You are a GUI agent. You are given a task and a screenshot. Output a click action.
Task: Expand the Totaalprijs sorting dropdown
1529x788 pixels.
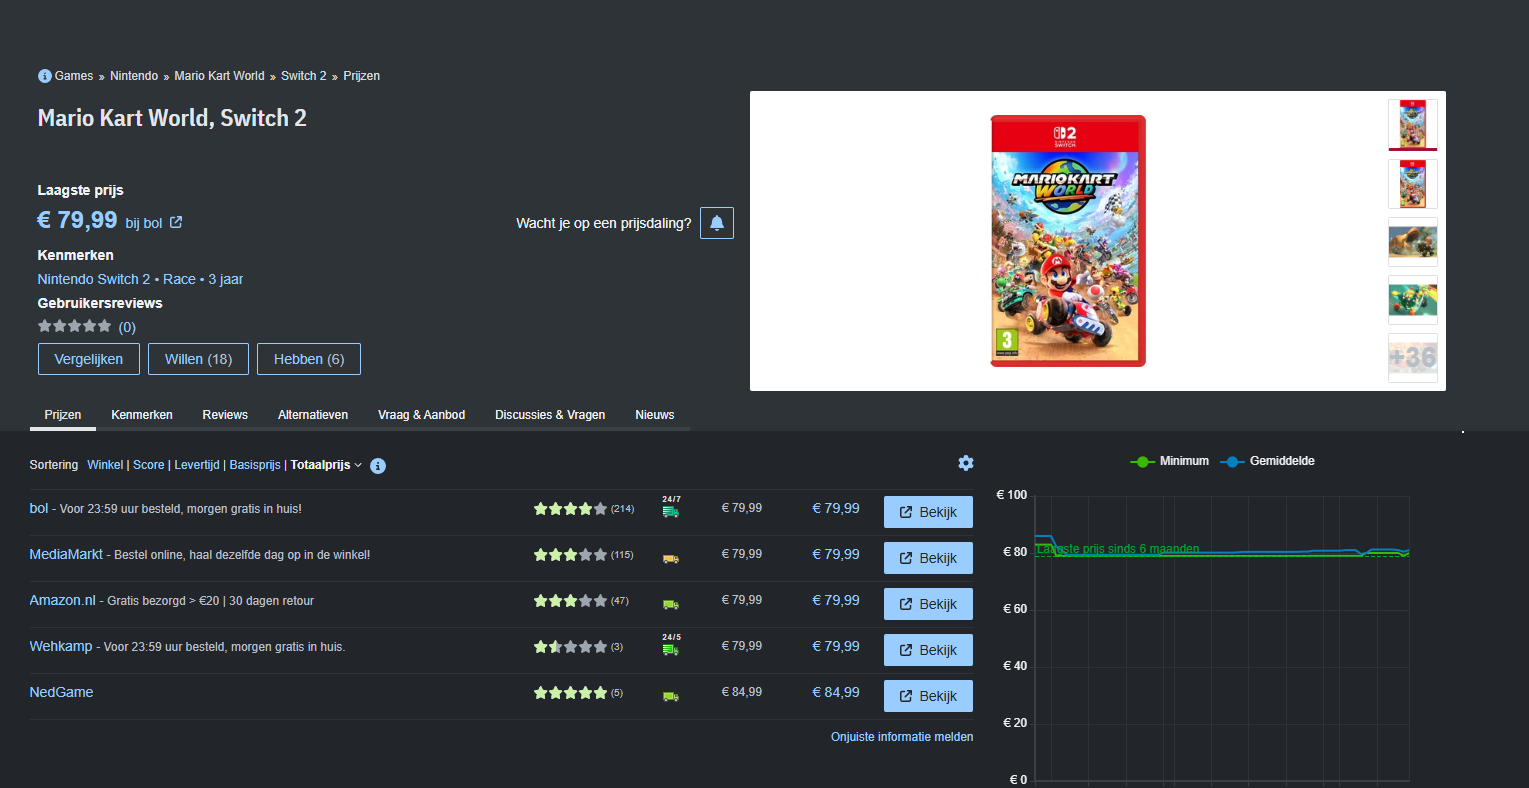(327, 465)
